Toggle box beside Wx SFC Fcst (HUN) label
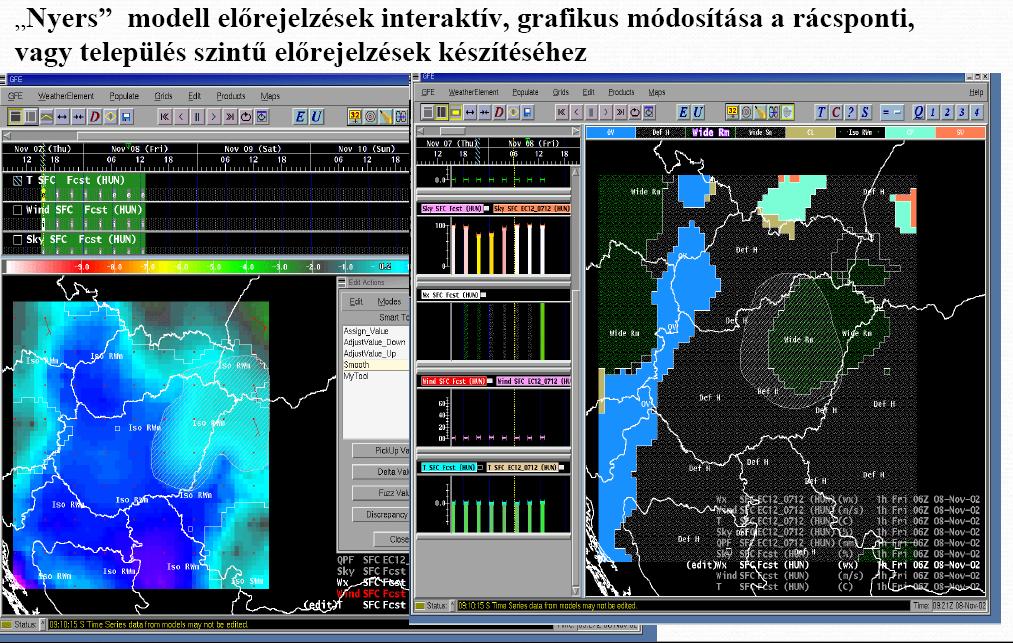 tap(483, 295)
